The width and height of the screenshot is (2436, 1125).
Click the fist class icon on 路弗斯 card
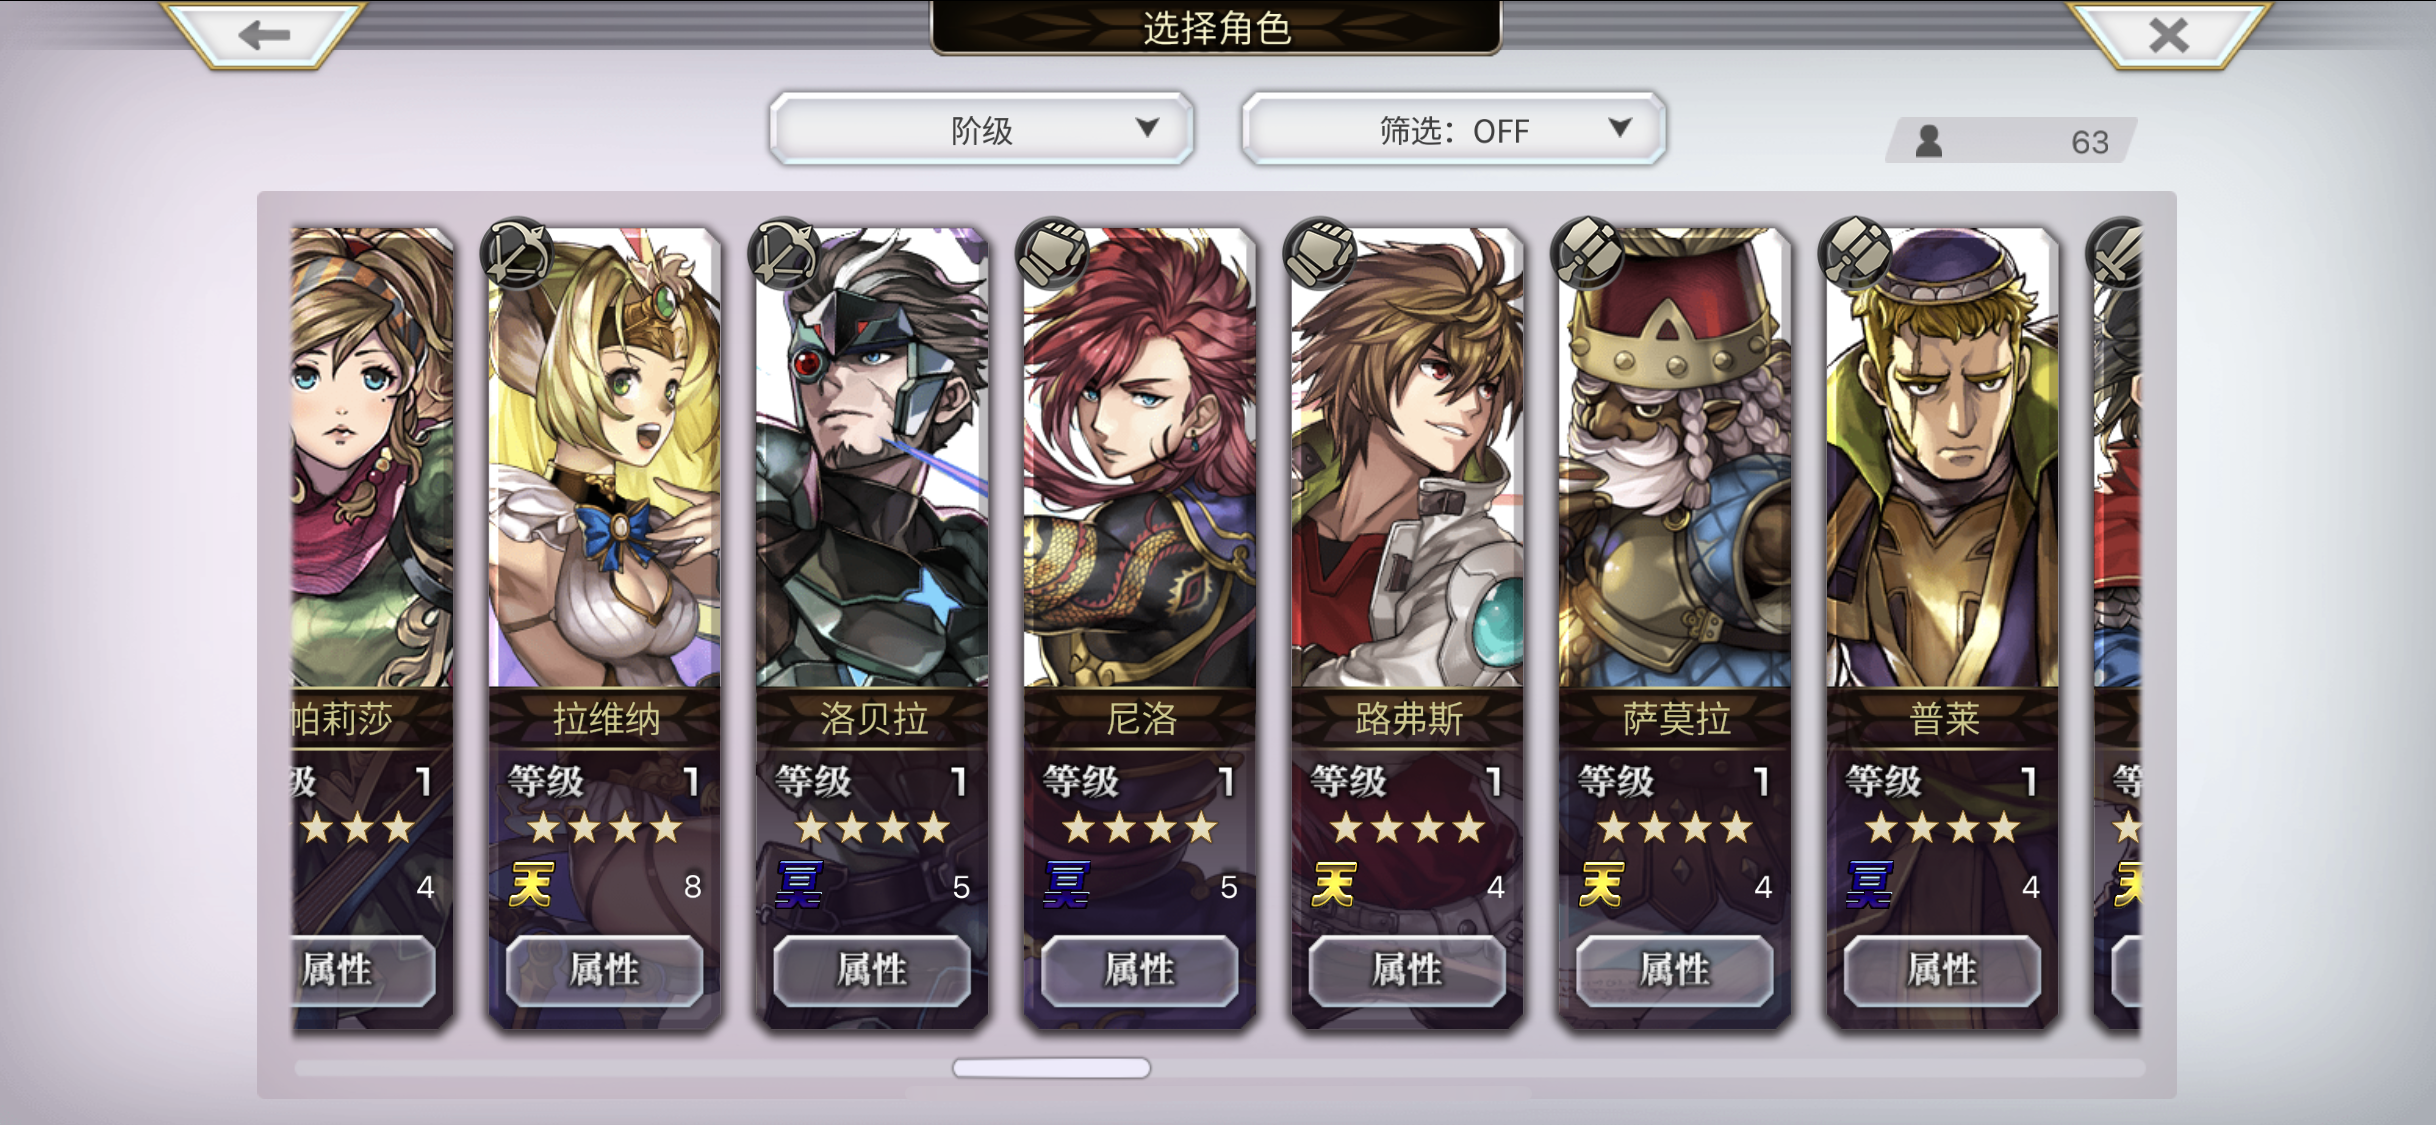1320,254
